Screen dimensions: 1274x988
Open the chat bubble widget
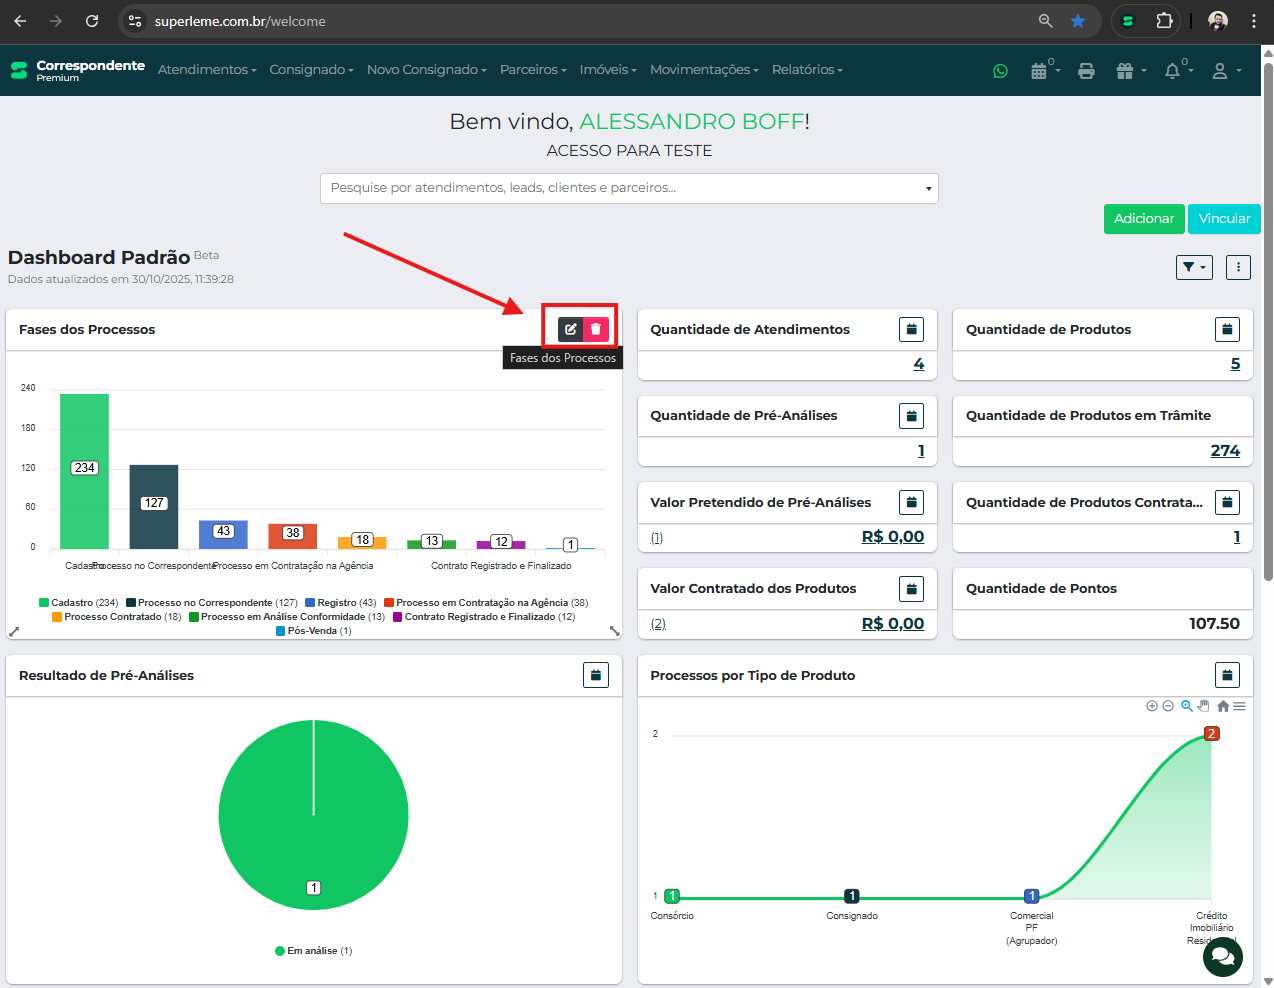point(1222,956)
